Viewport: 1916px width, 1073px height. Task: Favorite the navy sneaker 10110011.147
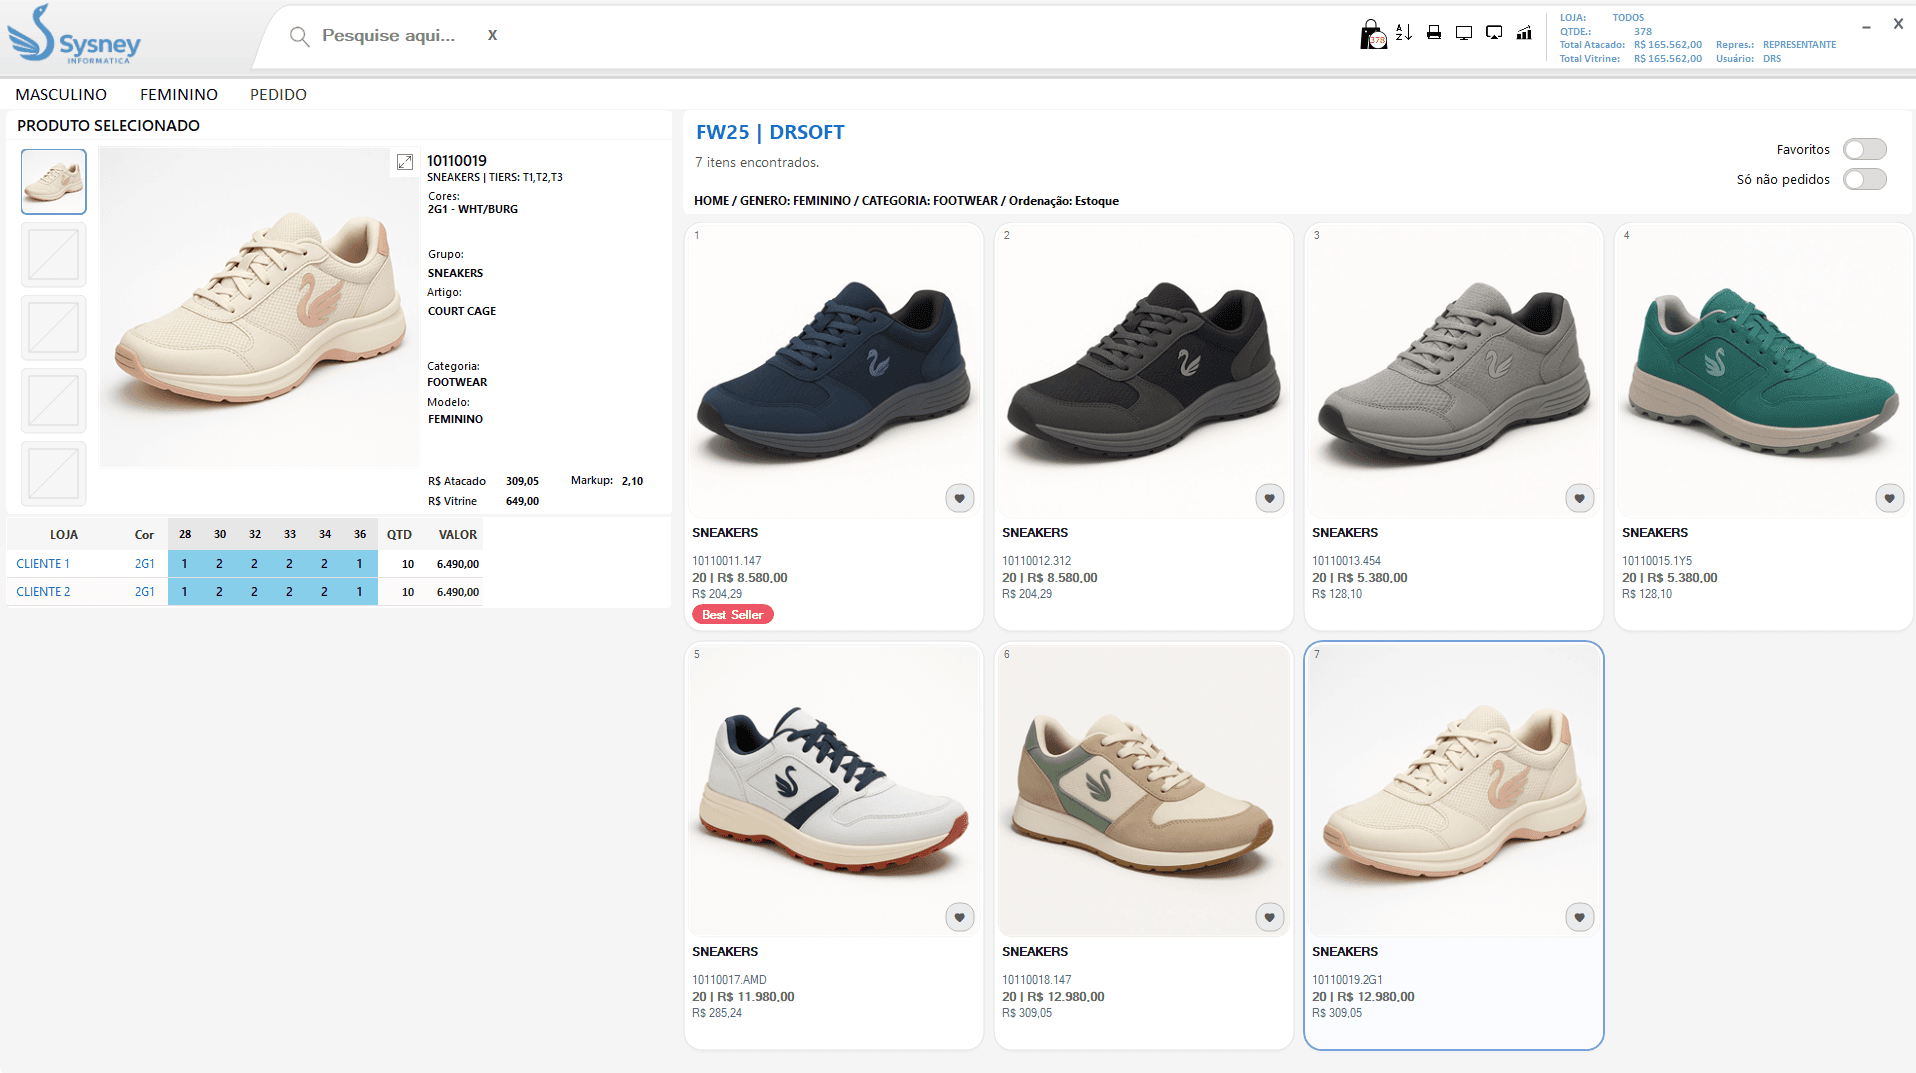point(960,498)
